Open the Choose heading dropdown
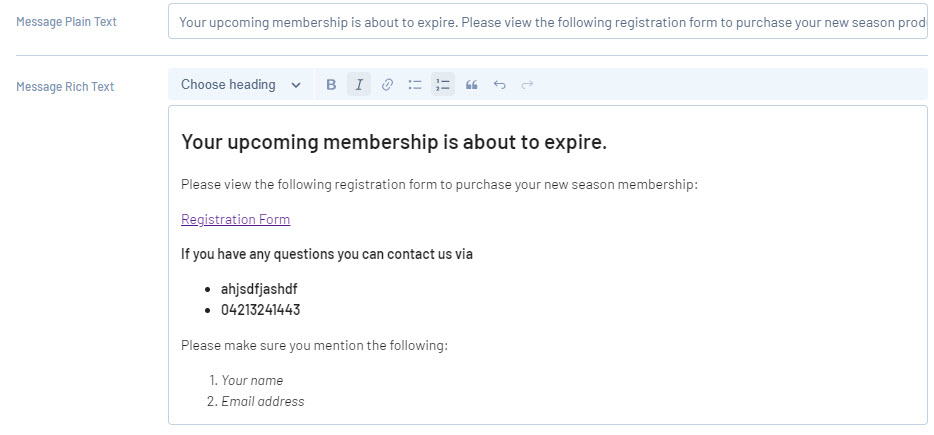This screenshot has width=934, height=435. coord(240,85)
